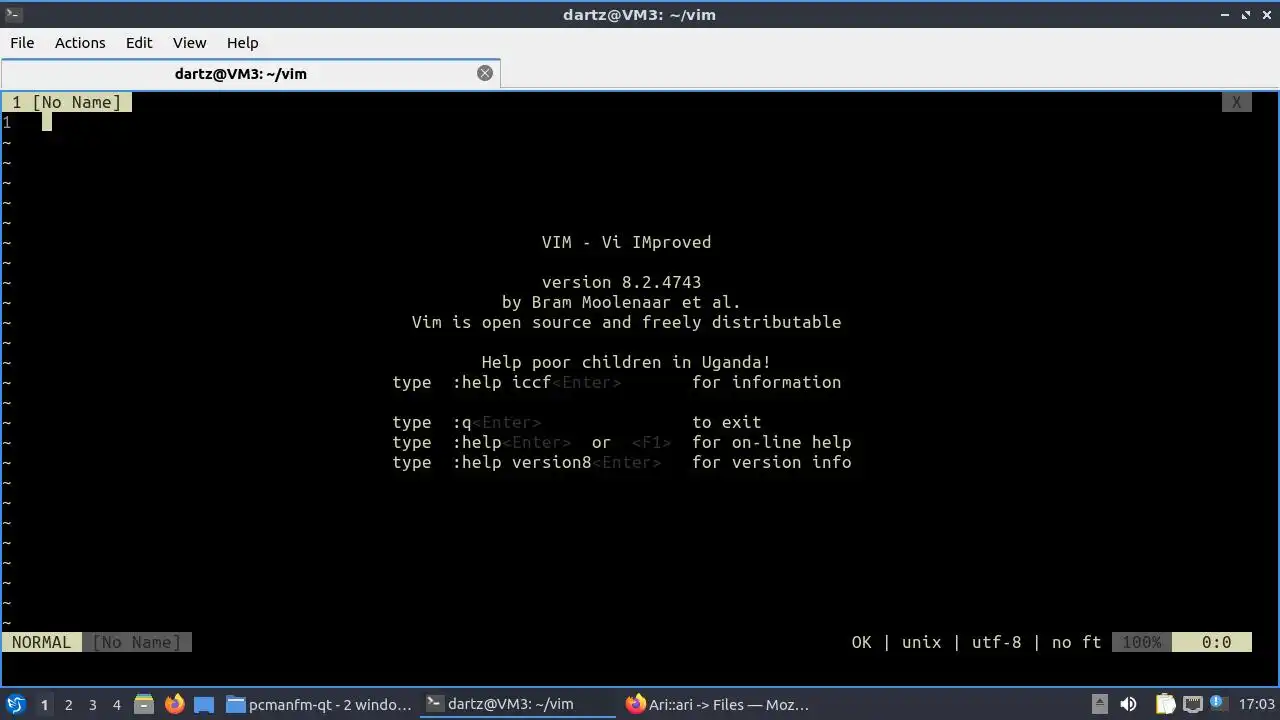This screenshot has height=720, width=1280.
Task: Click the 17:03 clock in the tray
Action: click(1257, 704)
